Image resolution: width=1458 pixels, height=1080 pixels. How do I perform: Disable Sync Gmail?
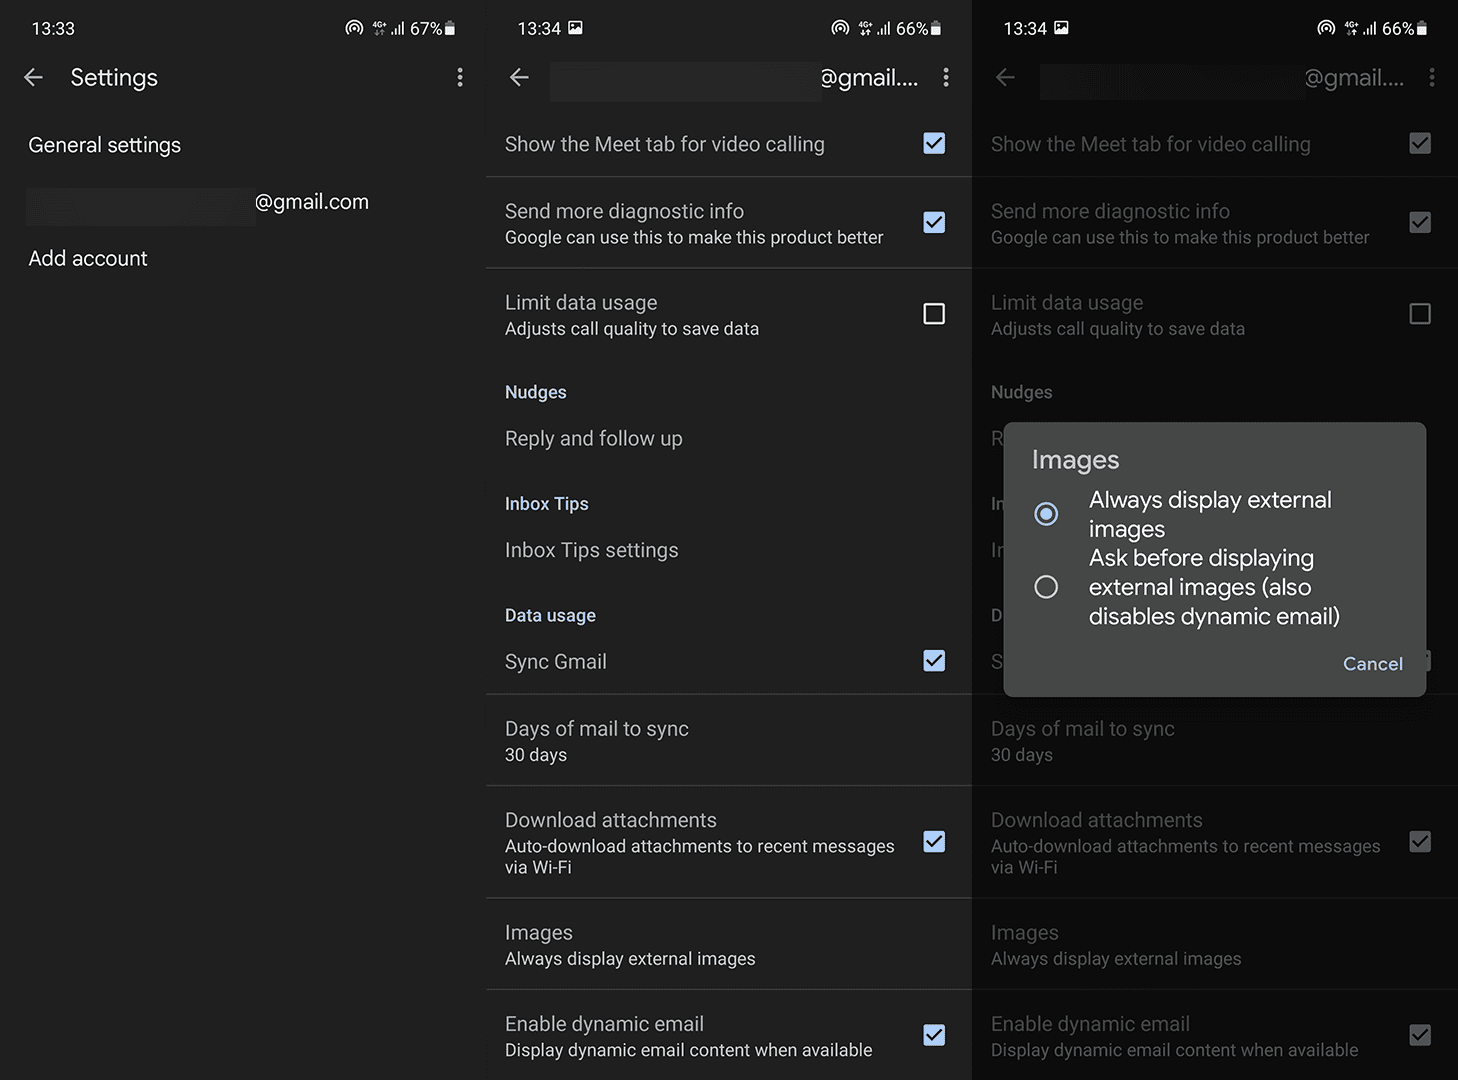click(934, 661)
